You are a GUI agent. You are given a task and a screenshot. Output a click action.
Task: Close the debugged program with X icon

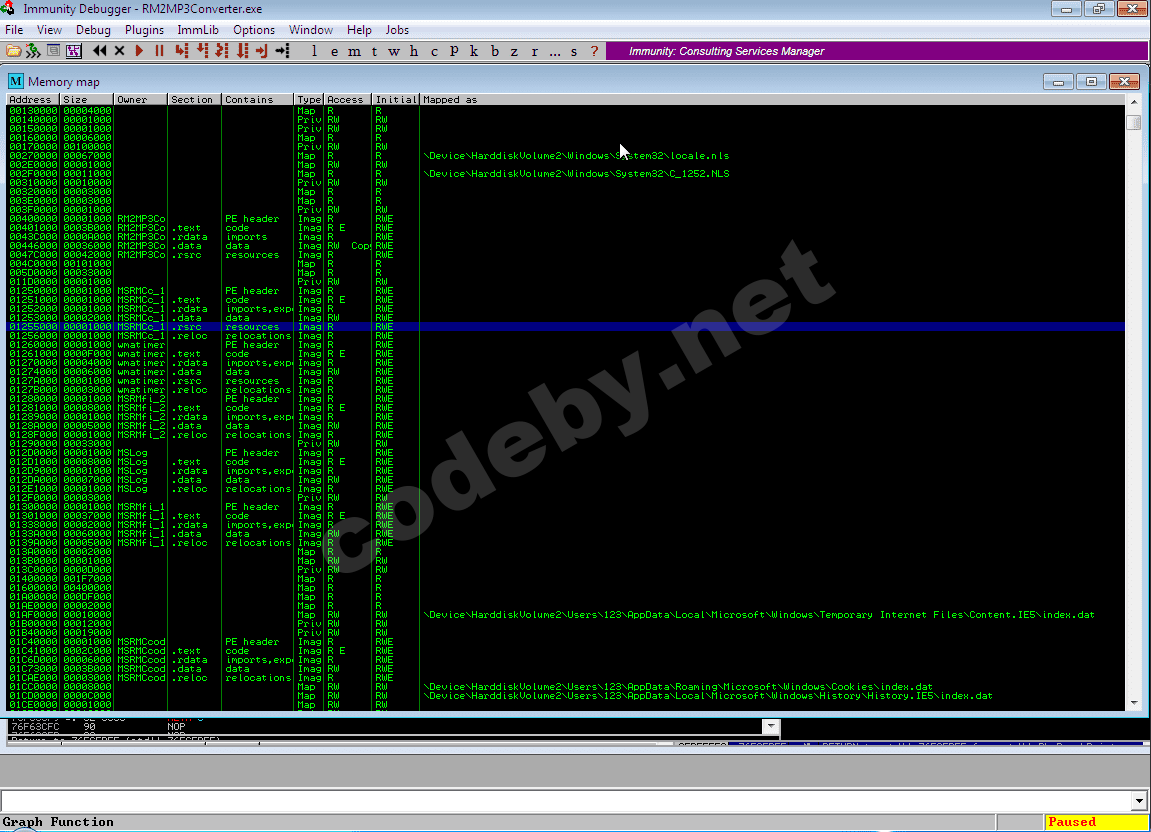pyautogui.click(x=120, y=51)
